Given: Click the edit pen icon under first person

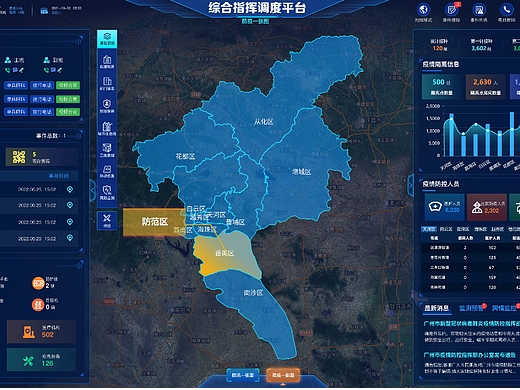Looking at the screenshot, I should [21, 70].
